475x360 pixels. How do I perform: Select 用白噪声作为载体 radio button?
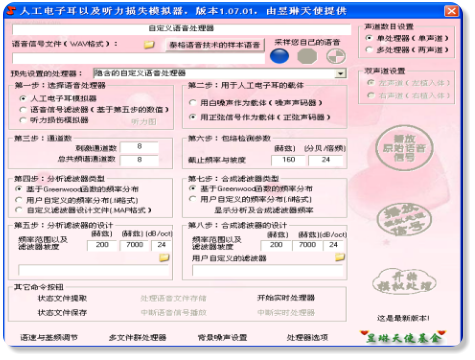tap(192, 102)
